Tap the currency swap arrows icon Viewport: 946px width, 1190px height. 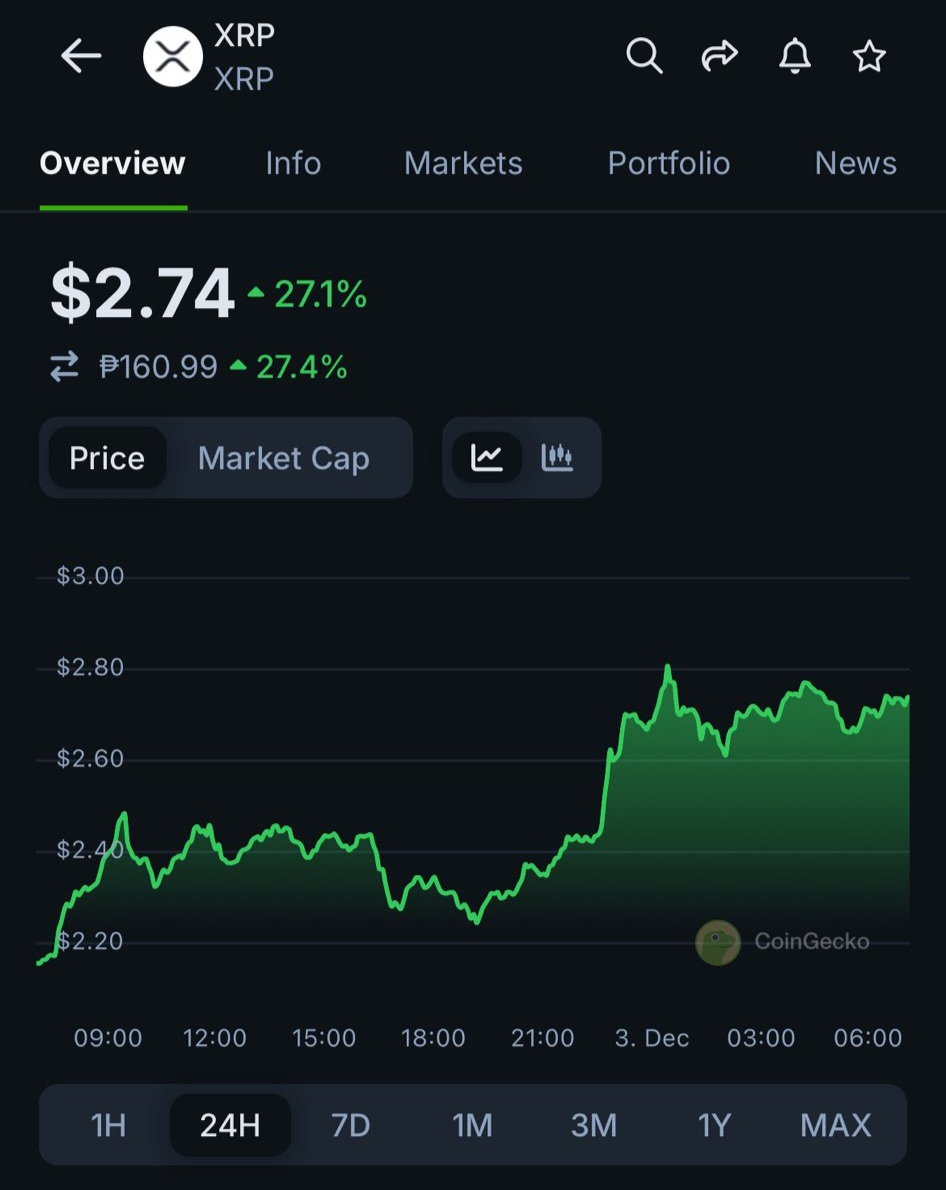pos(64,368)
